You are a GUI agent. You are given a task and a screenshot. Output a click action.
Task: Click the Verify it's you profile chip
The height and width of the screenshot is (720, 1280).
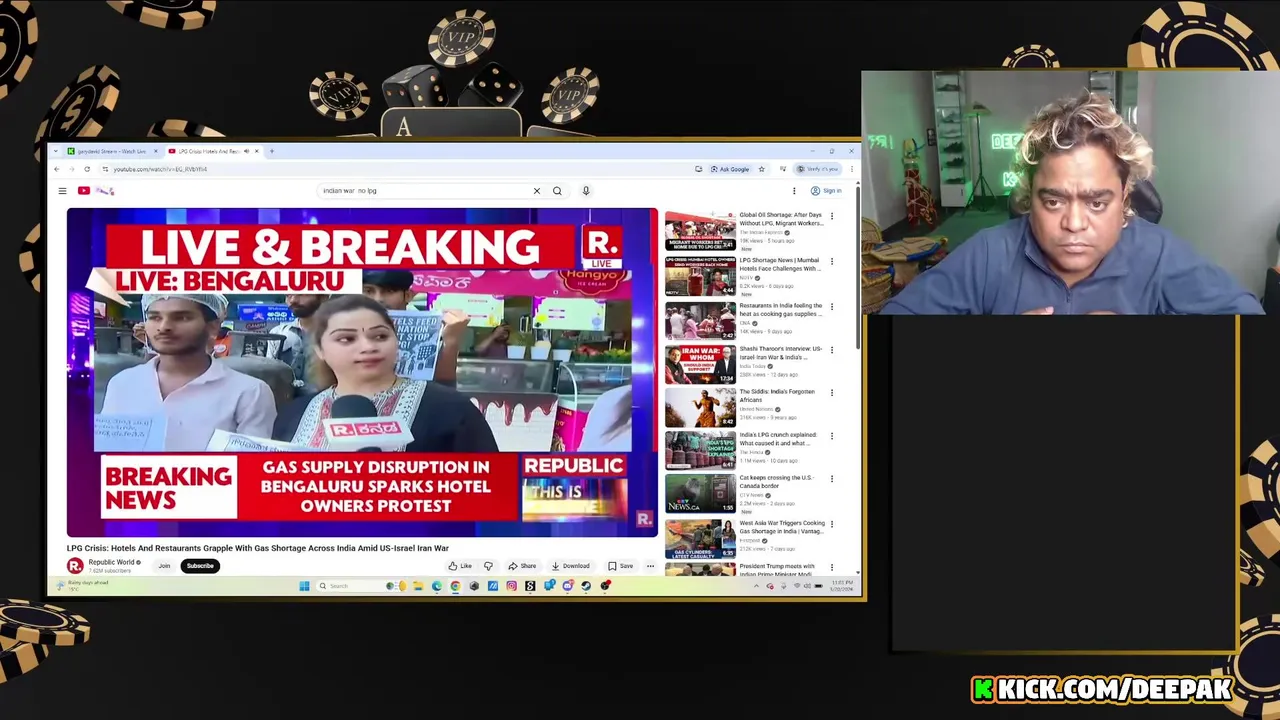point(819,169)
